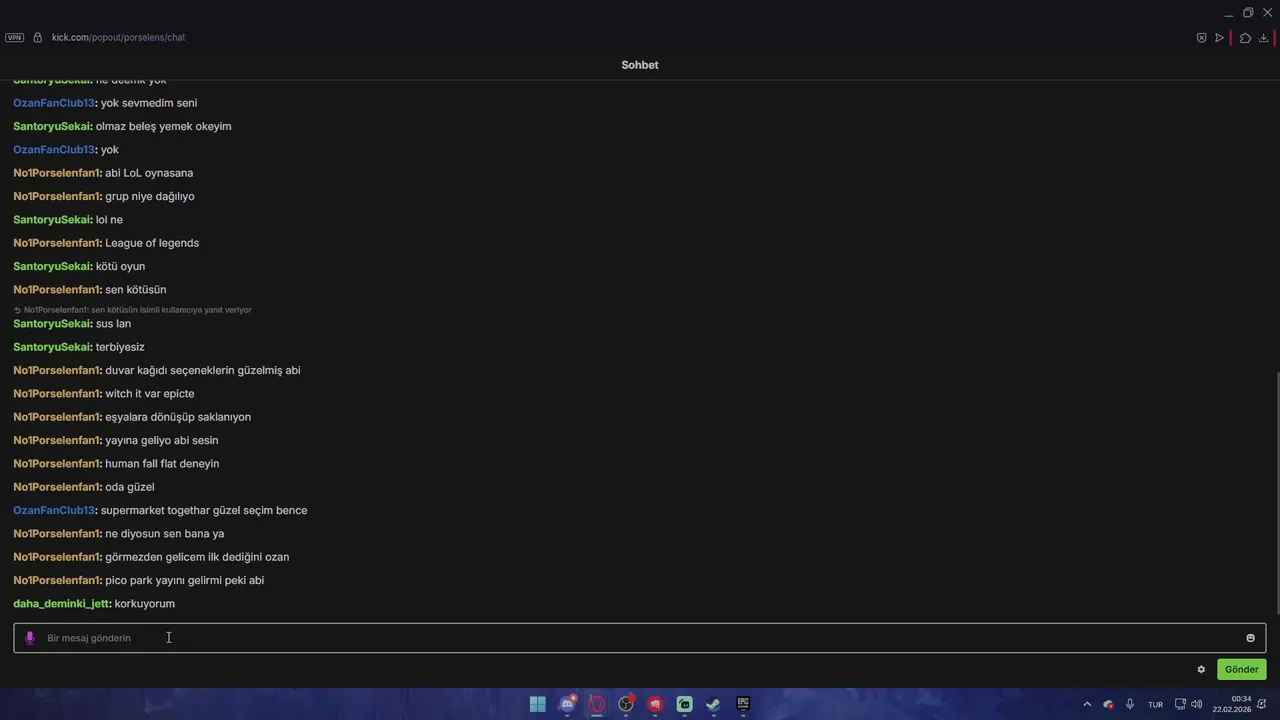Click No1Porselenfan1 username beside 'grup niye dağılıyo'

click(x=57, y=196)
